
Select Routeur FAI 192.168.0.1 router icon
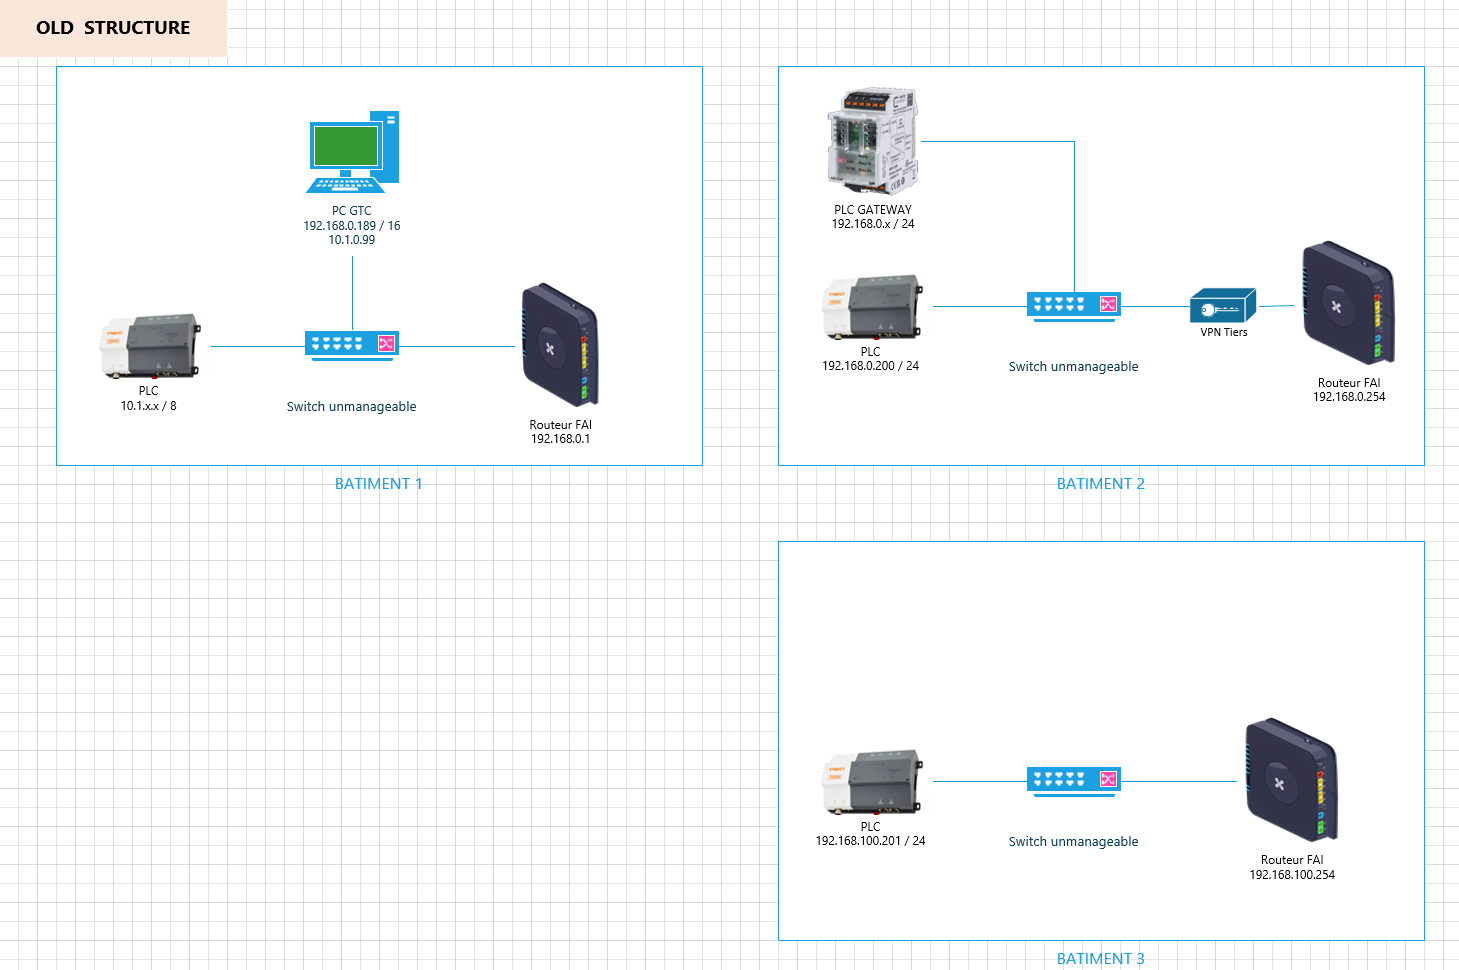[559, 346]
